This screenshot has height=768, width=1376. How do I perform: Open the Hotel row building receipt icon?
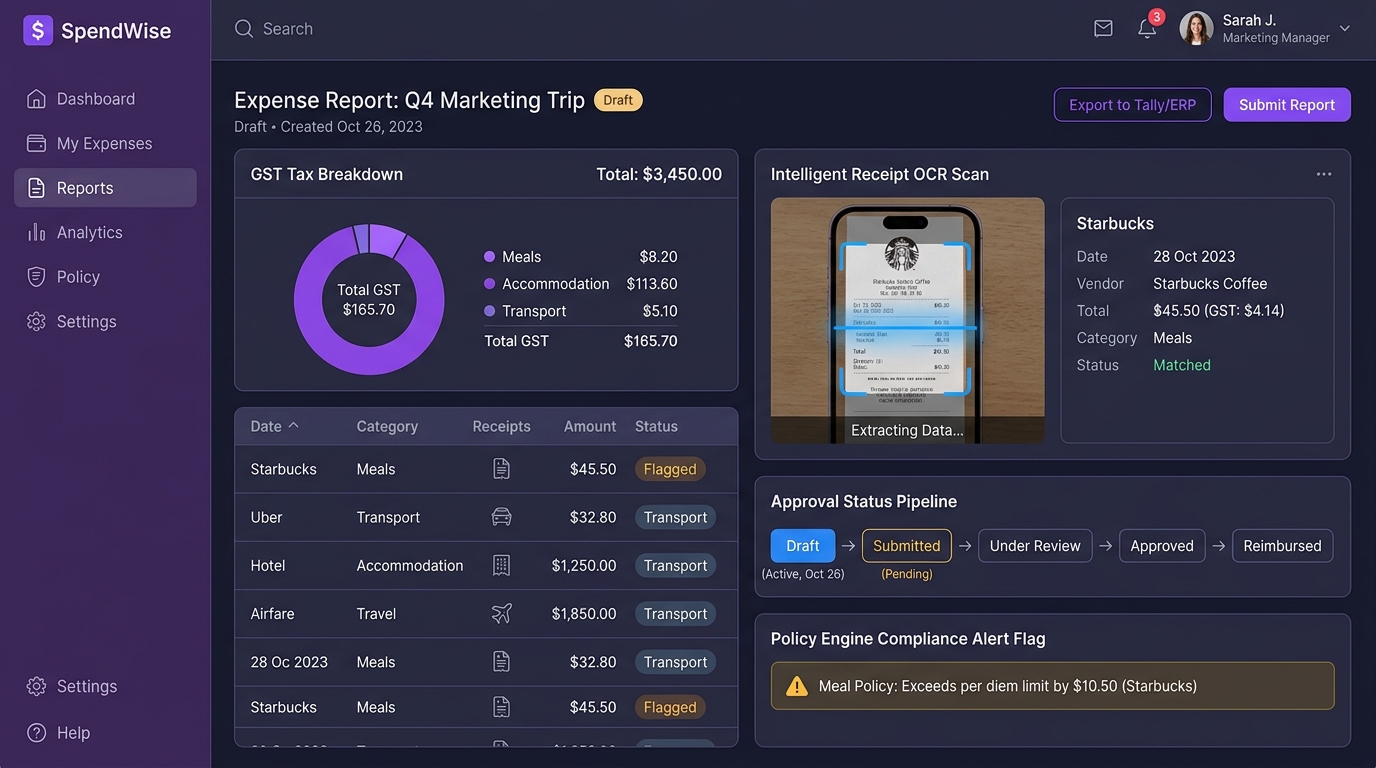pos(502,565)
